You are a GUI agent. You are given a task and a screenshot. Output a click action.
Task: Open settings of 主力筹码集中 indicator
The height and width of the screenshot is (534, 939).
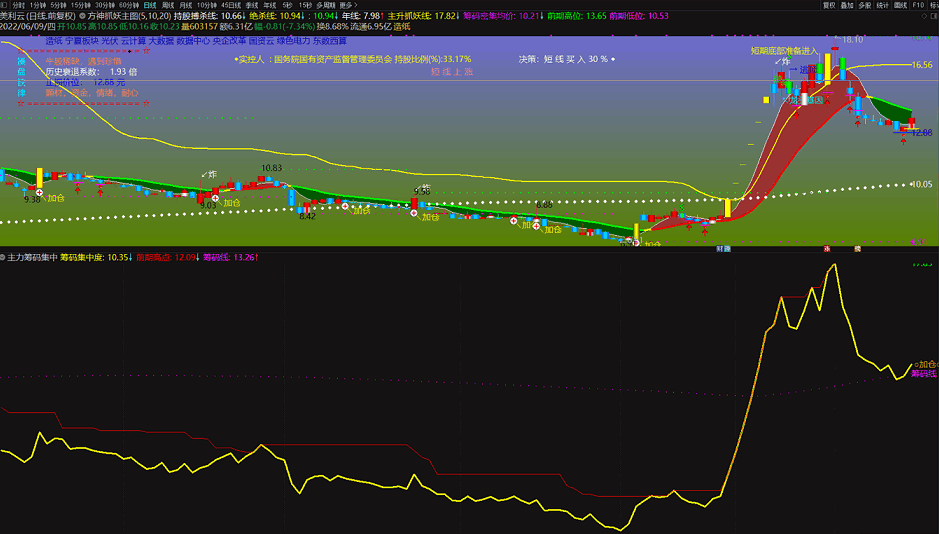pyautogui.click(x=3, y=257)
